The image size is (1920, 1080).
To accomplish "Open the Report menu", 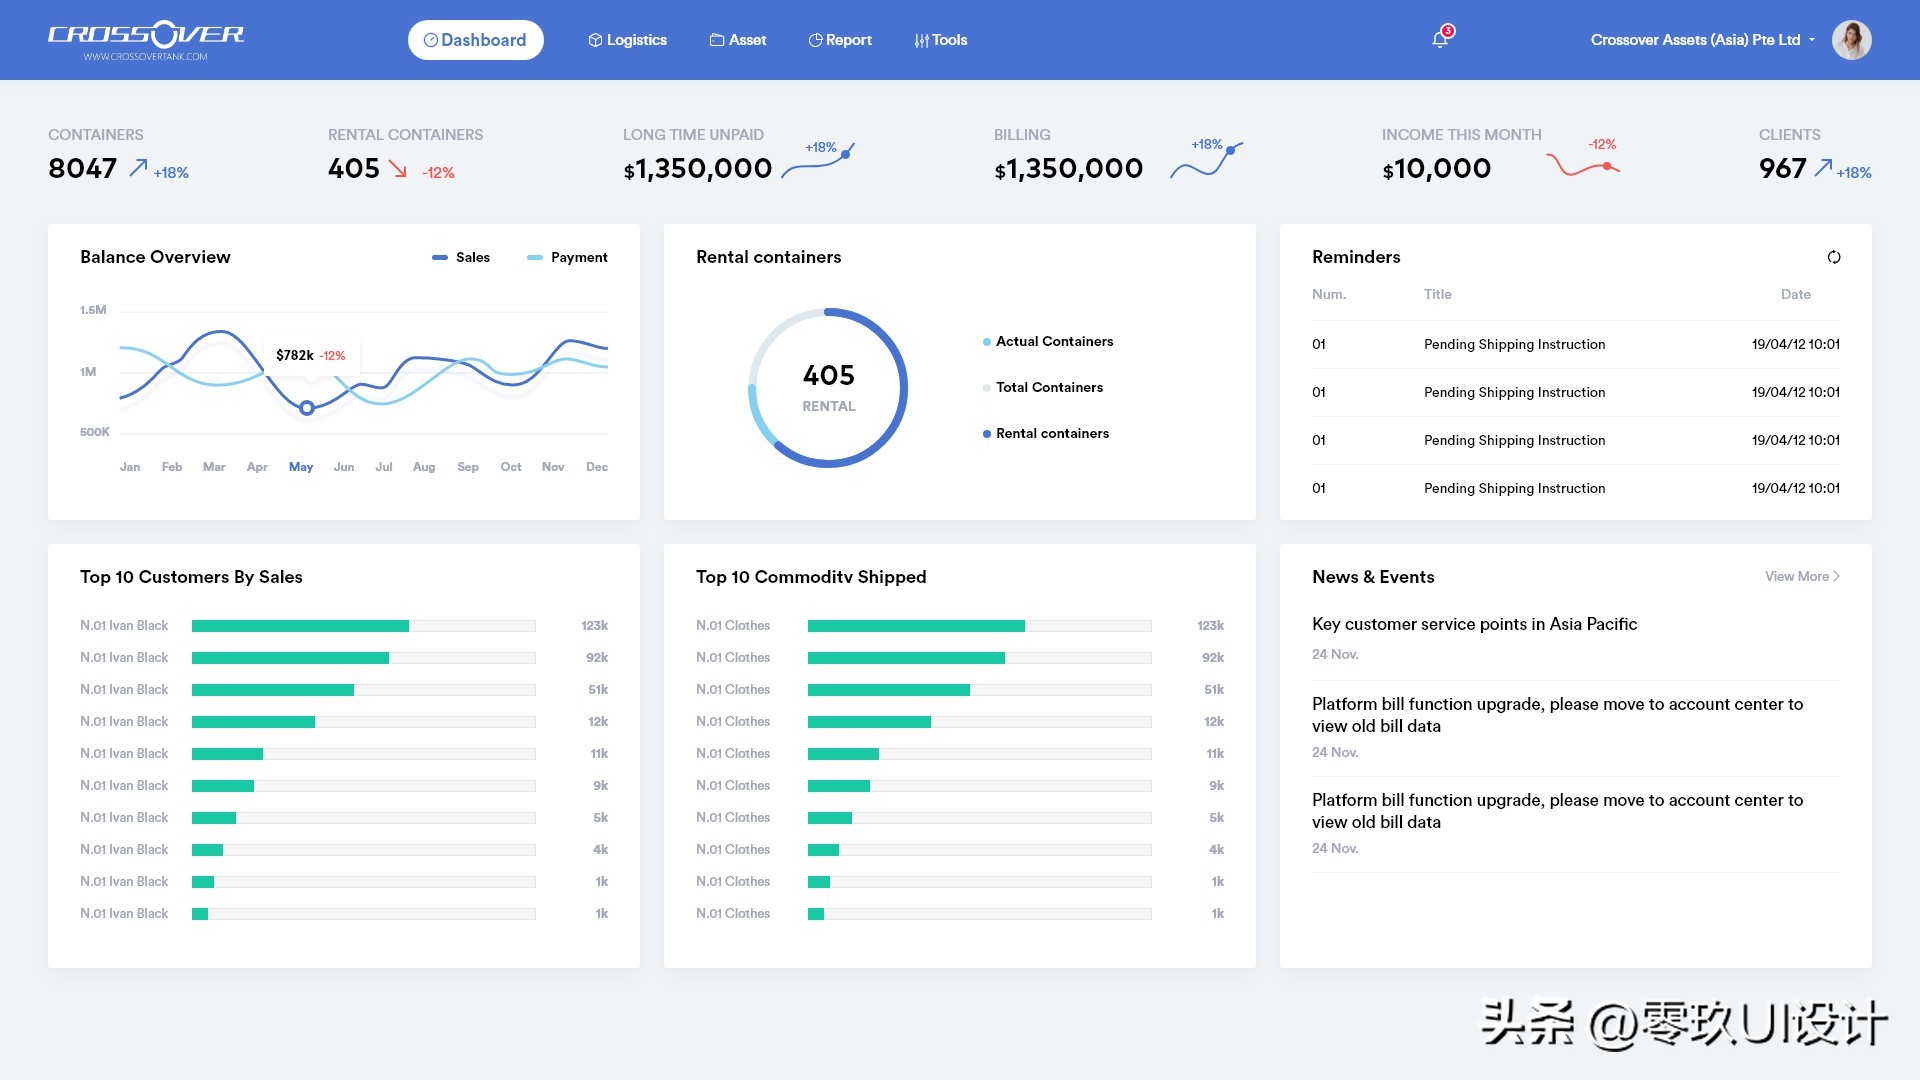I will click(840, 40).
